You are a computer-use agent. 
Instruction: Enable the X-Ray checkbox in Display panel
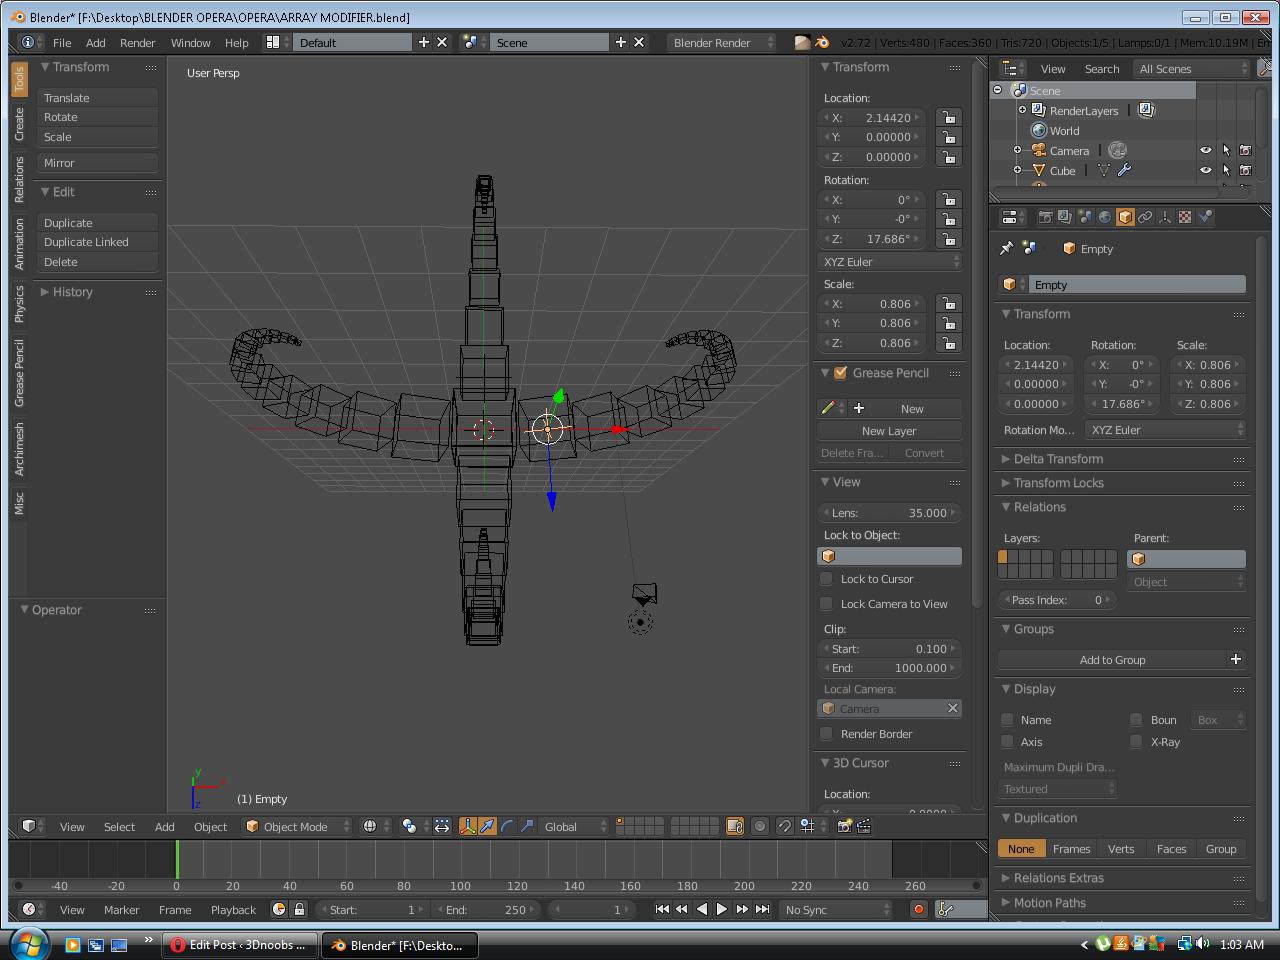[1136, 742]
